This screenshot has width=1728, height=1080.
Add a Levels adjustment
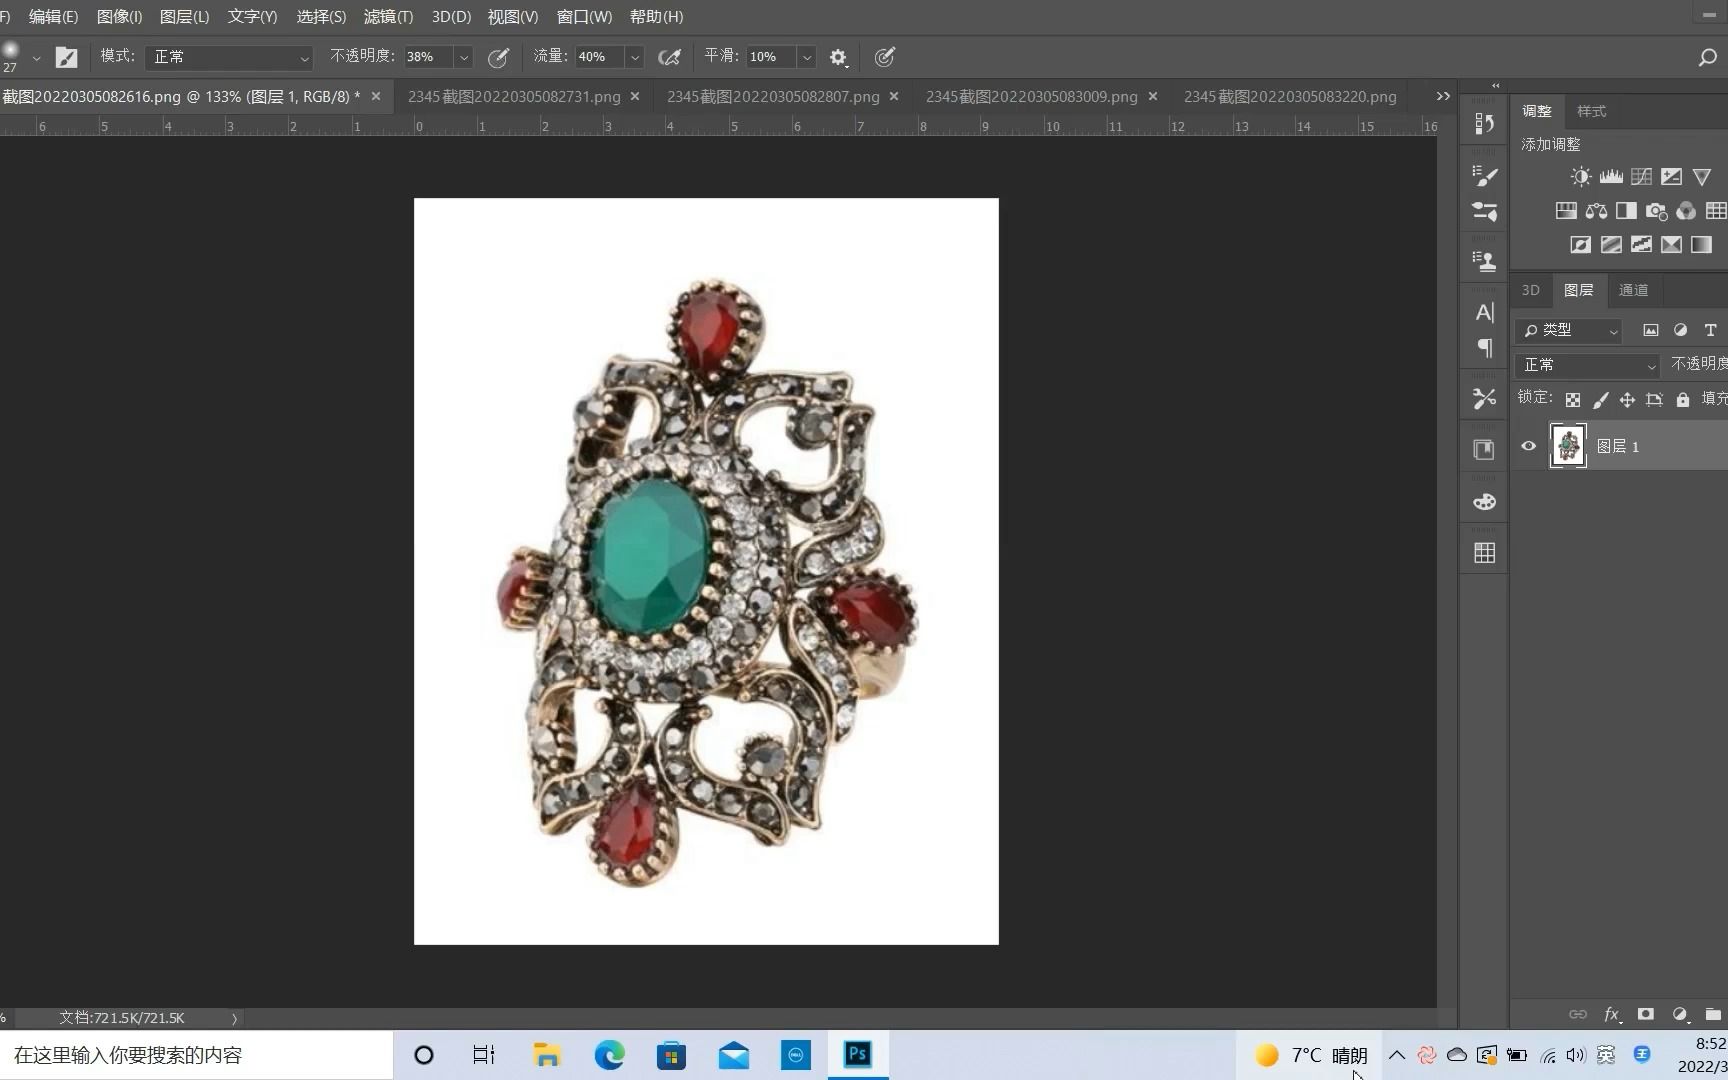tap(1611, 177)
